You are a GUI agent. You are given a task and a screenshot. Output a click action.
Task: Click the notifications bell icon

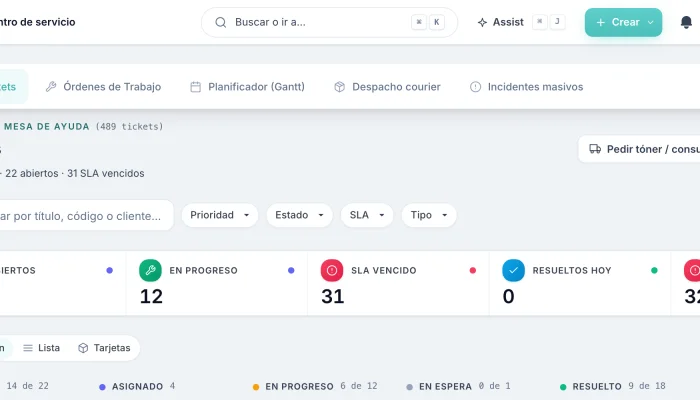686,22
